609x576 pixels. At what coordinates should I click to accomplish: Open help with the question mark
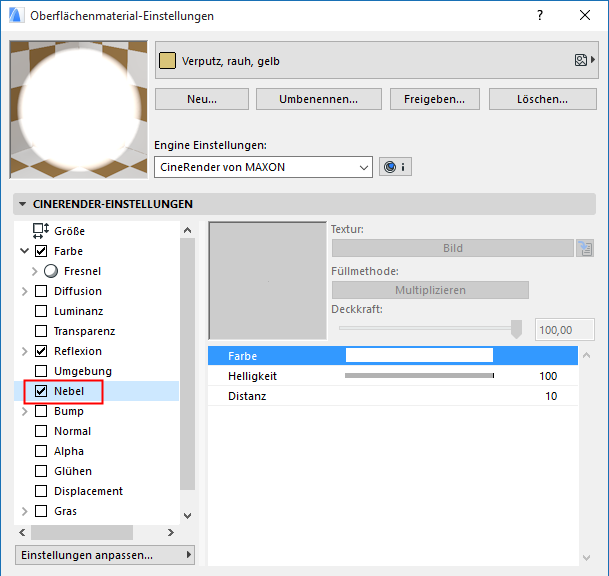[x=539, y=16]
